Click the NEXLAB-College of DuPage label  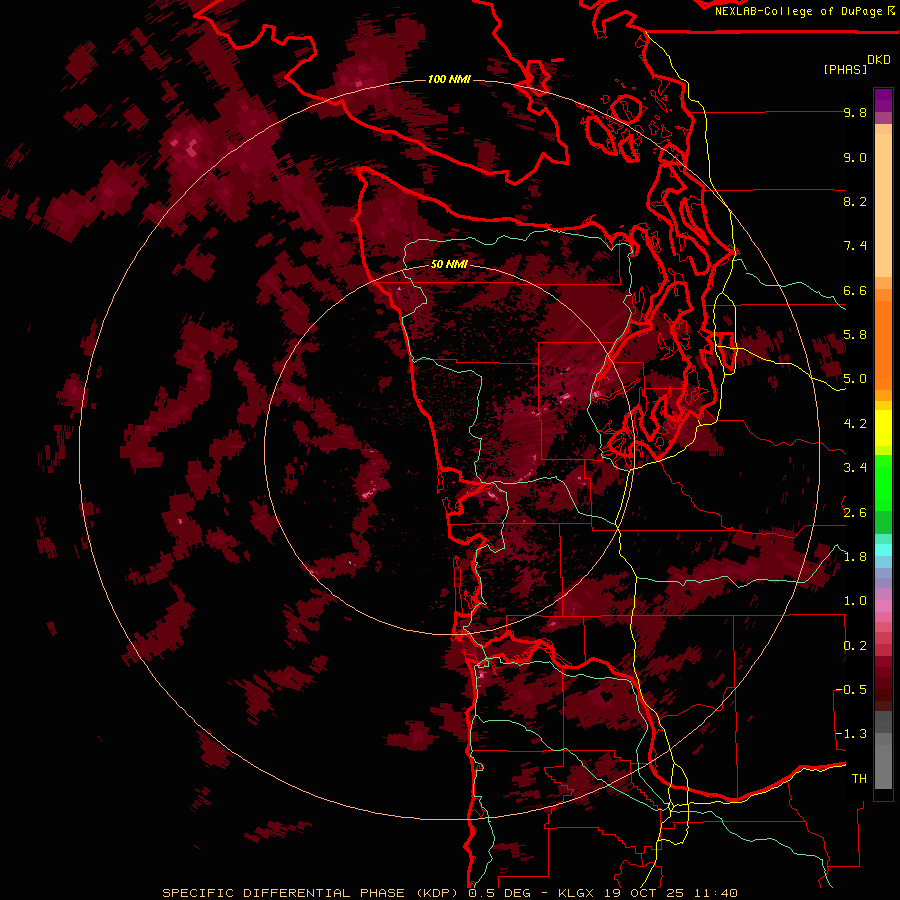pyautogui.click(x=798, y=11)
